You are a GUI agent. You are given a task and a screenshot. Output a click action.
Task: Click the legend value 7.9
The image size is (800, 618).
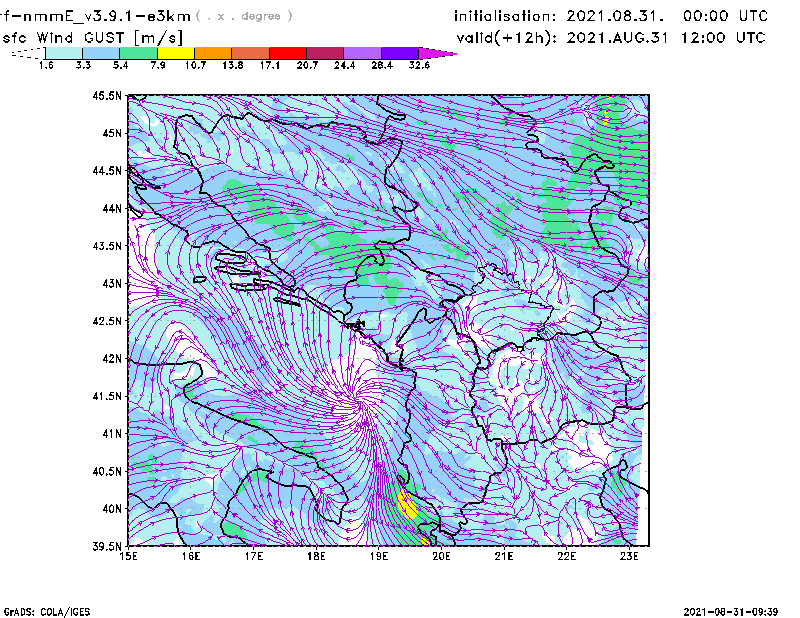pos(158,65)
